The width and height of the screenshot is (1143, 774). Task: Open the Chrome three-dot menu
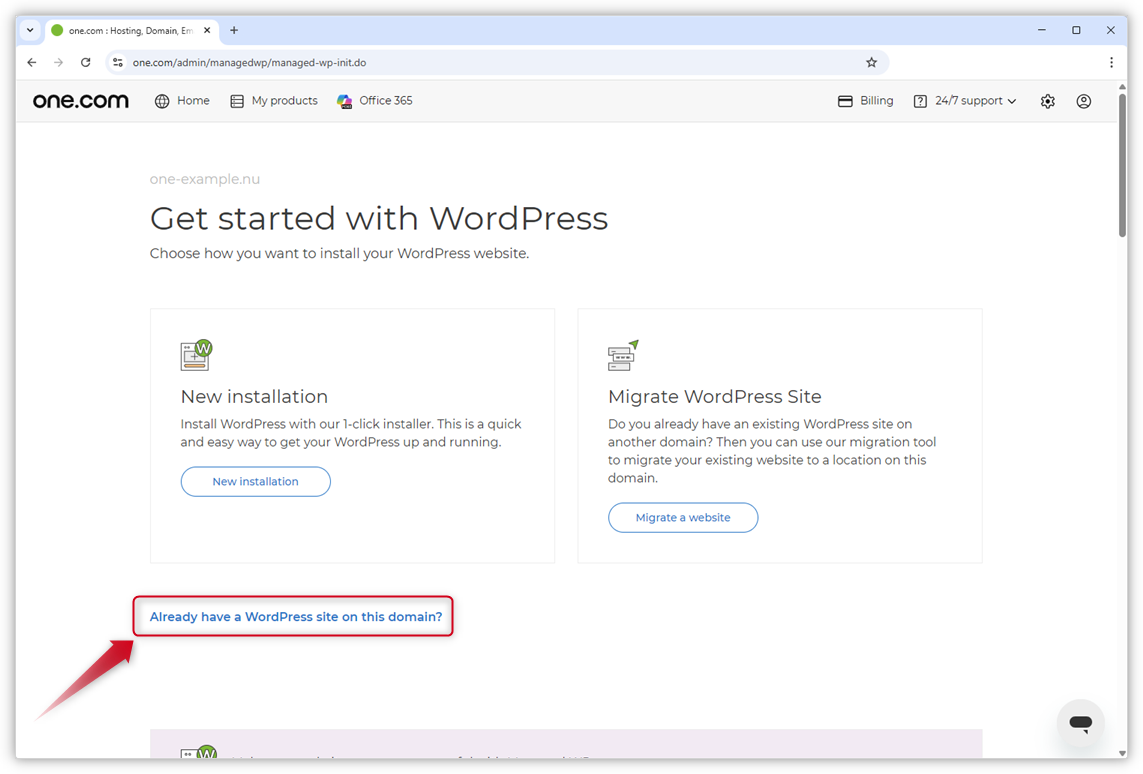(1111, 63)
